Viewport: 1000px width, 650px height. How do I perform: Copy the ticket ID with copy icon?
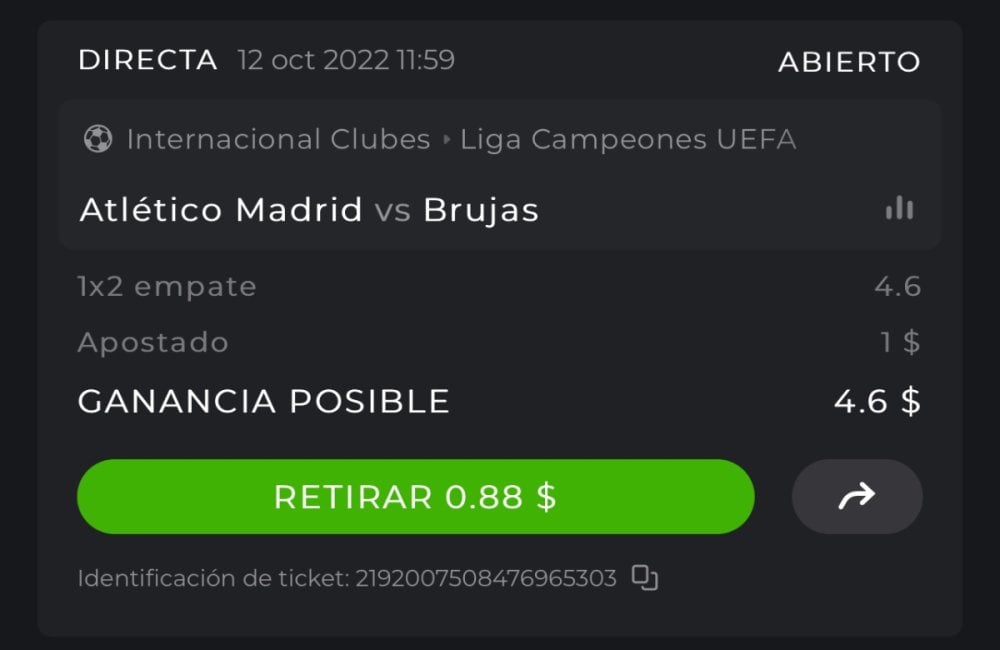coord(645,578)
